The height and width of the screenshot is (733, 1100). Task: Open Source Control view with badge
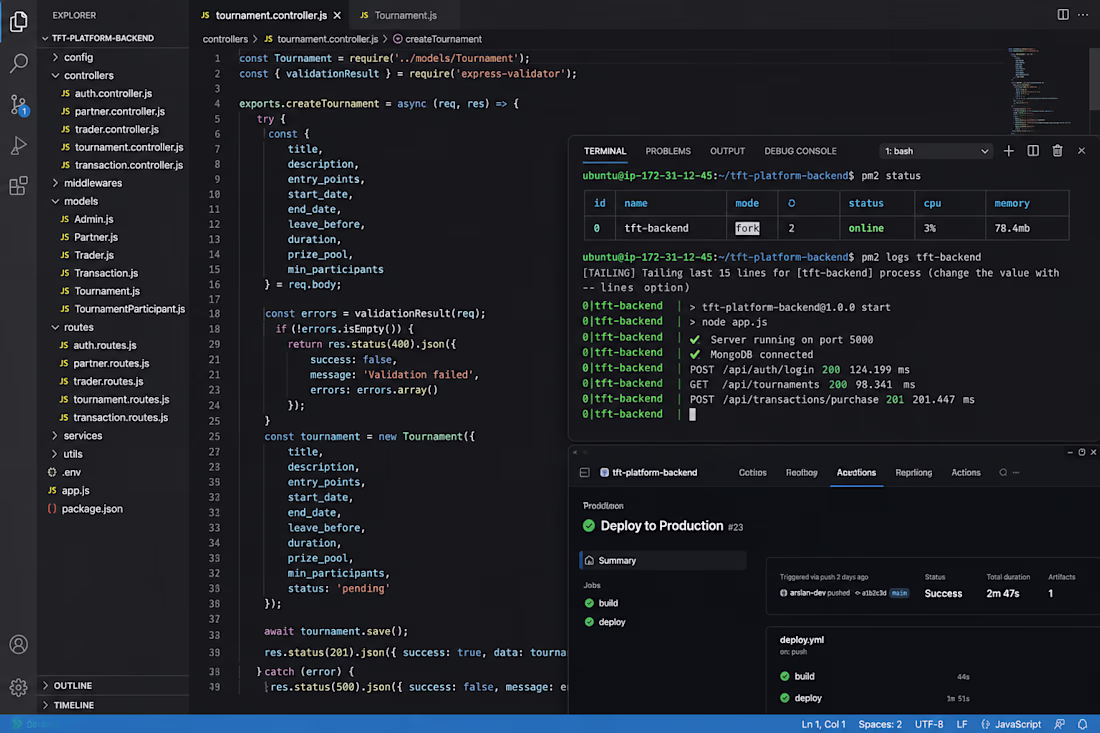[19, 105]
